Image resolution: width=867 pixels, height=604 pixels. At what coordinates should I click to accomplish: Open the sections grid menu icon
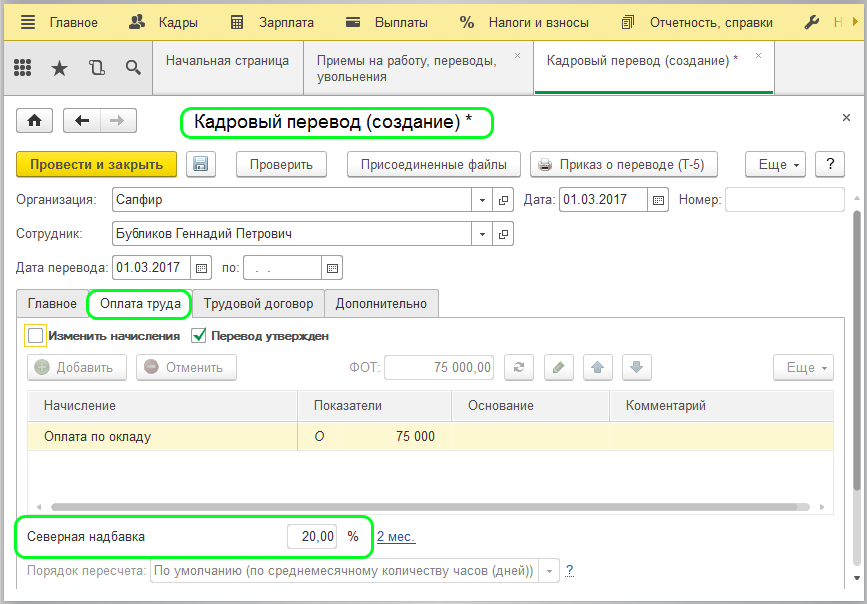22,68
